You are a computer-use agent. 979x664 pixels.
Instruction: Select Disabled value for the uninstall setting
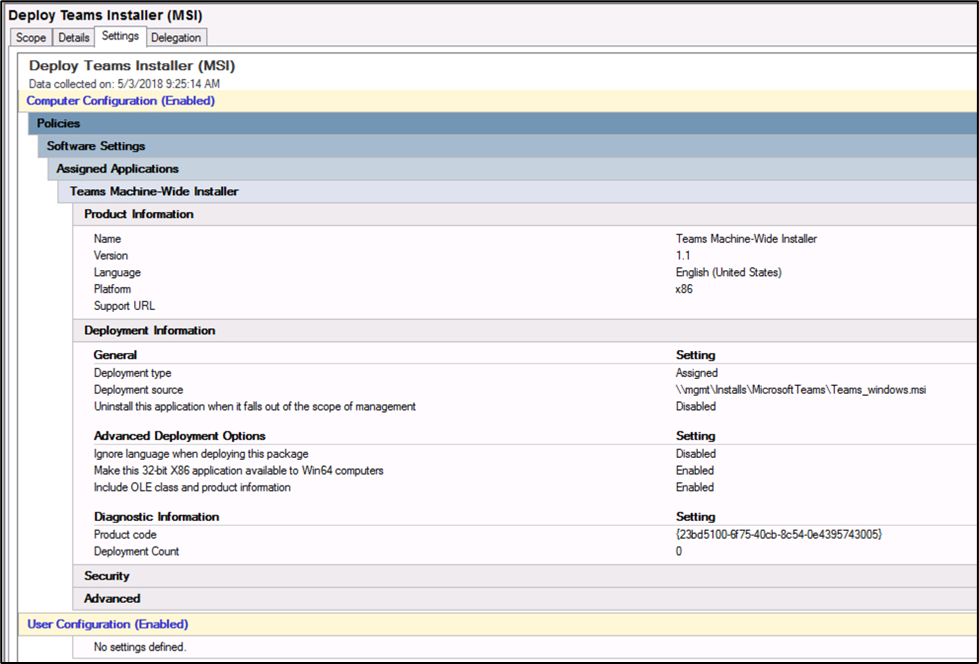[x=696, y=407]
